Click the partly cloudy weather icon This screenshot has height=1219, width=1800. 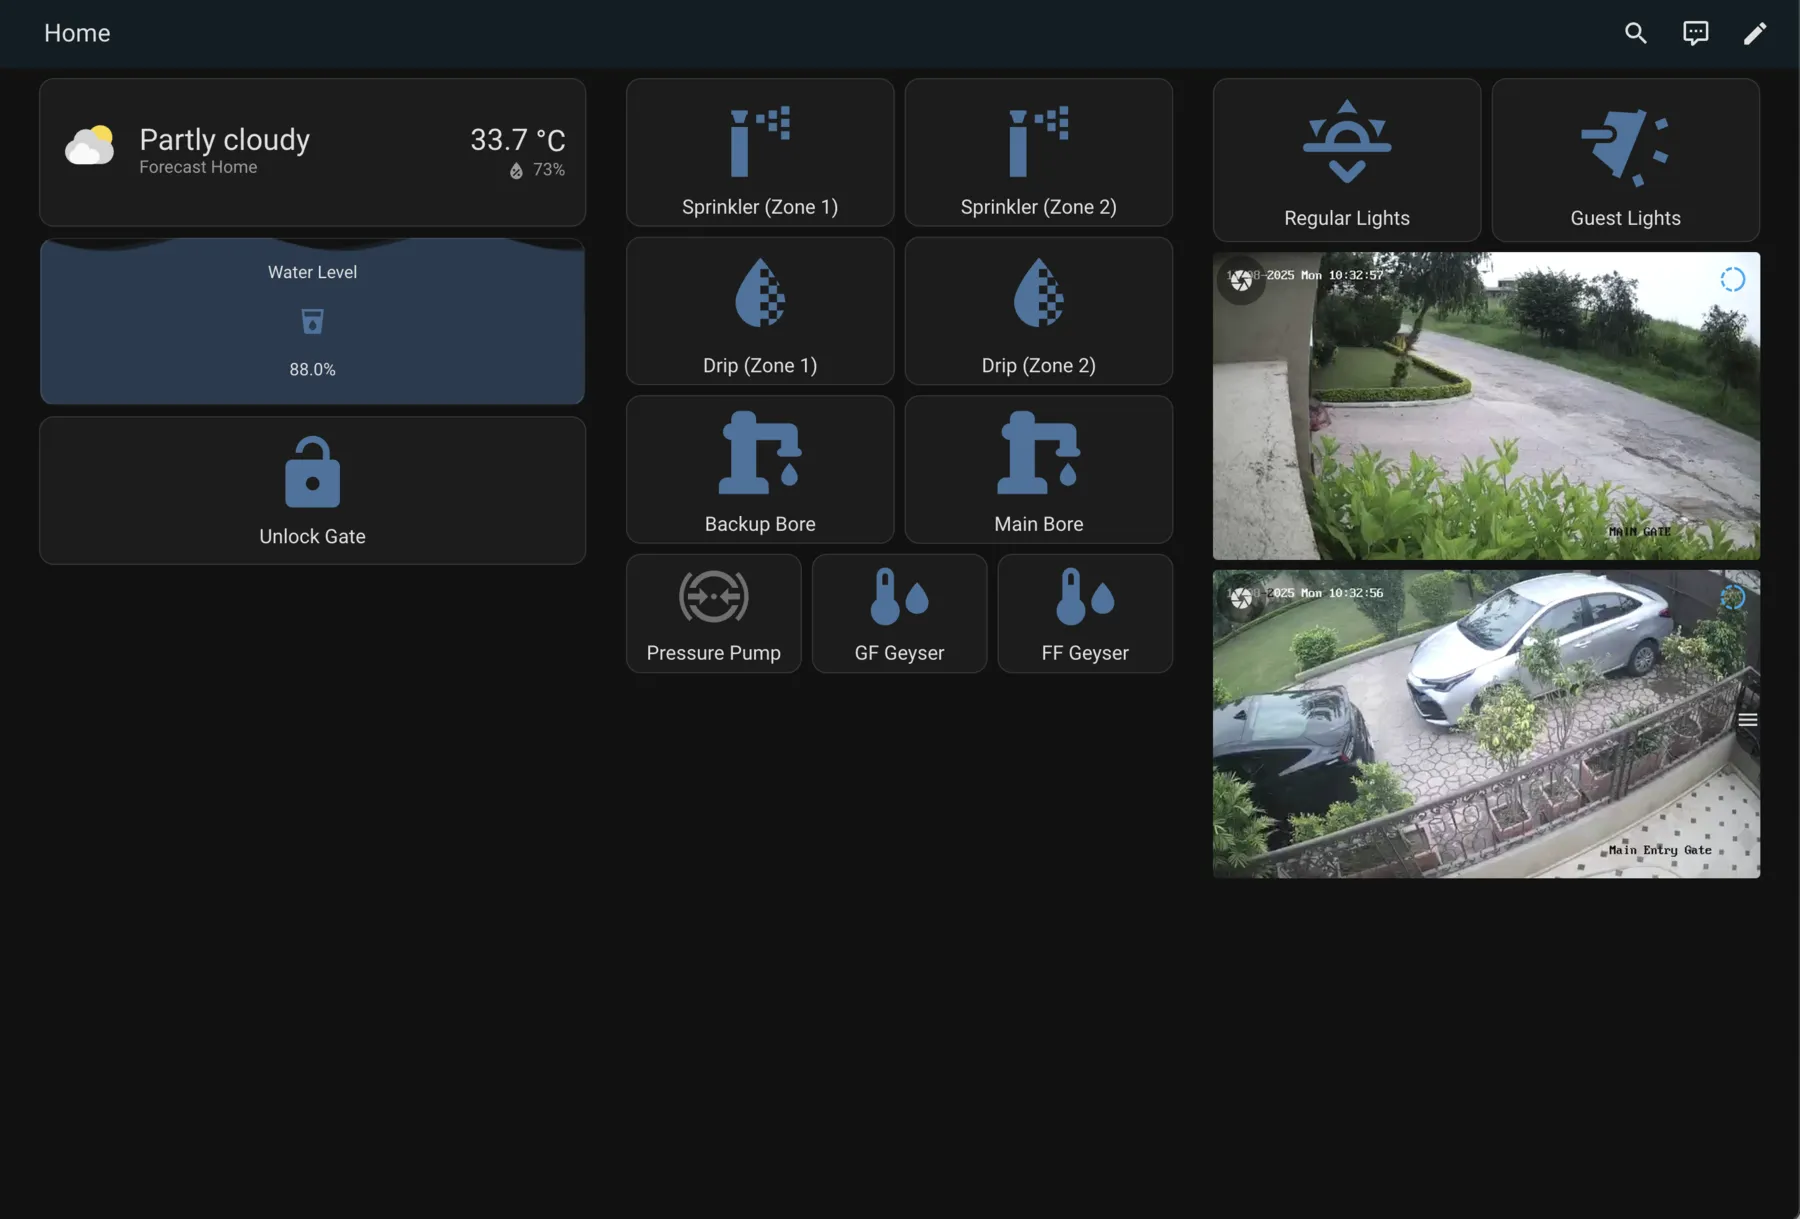coord(90,145)
